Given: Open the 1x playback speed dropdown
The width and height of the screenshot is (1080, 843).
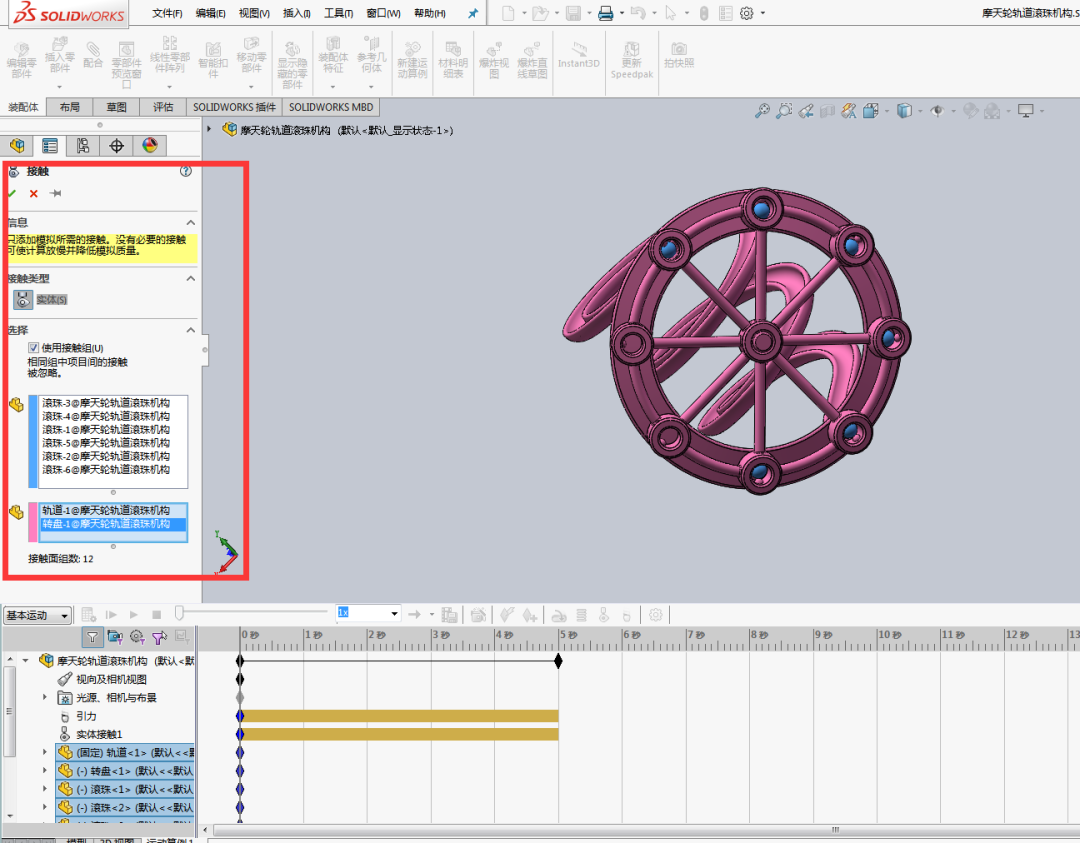Looking at the screenshot, I should pyautogui.click(x=393, y=614).
